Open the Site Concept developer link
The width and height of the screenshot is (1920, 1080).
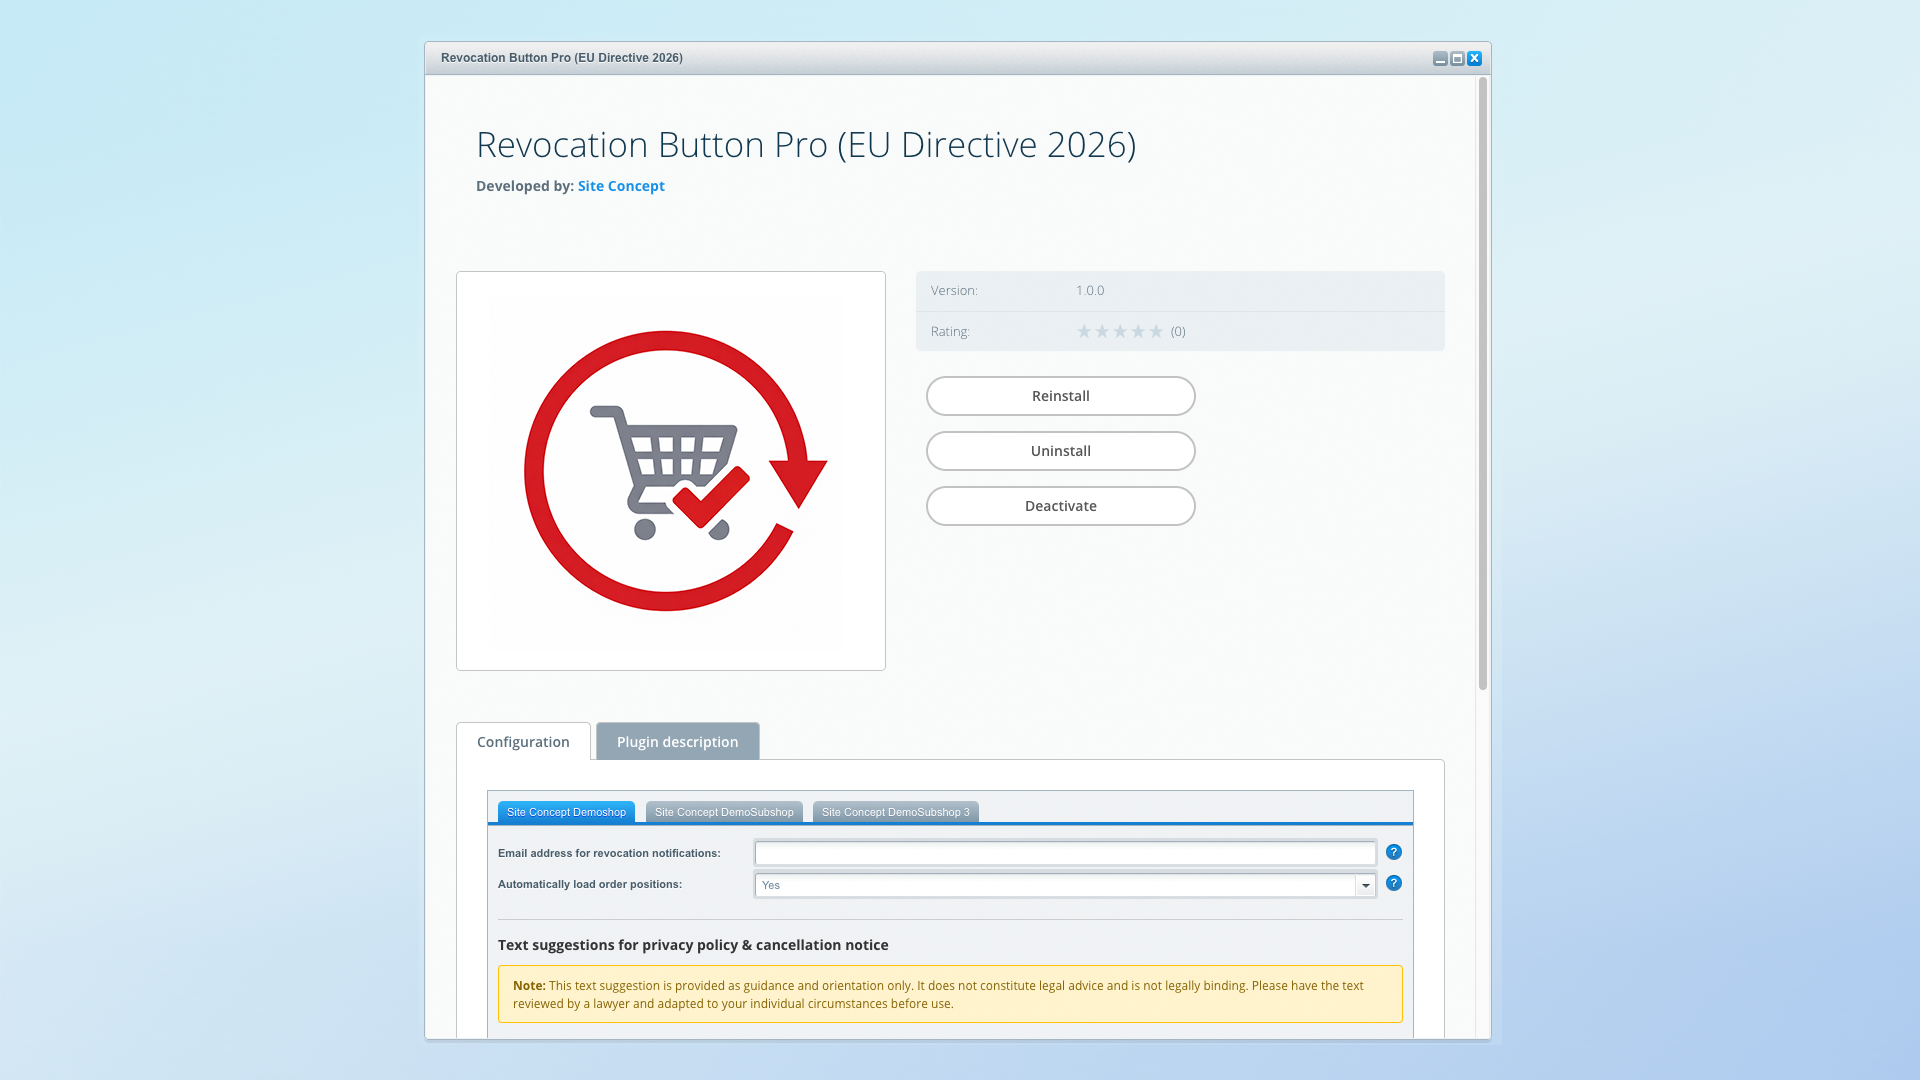click(621, 186)
